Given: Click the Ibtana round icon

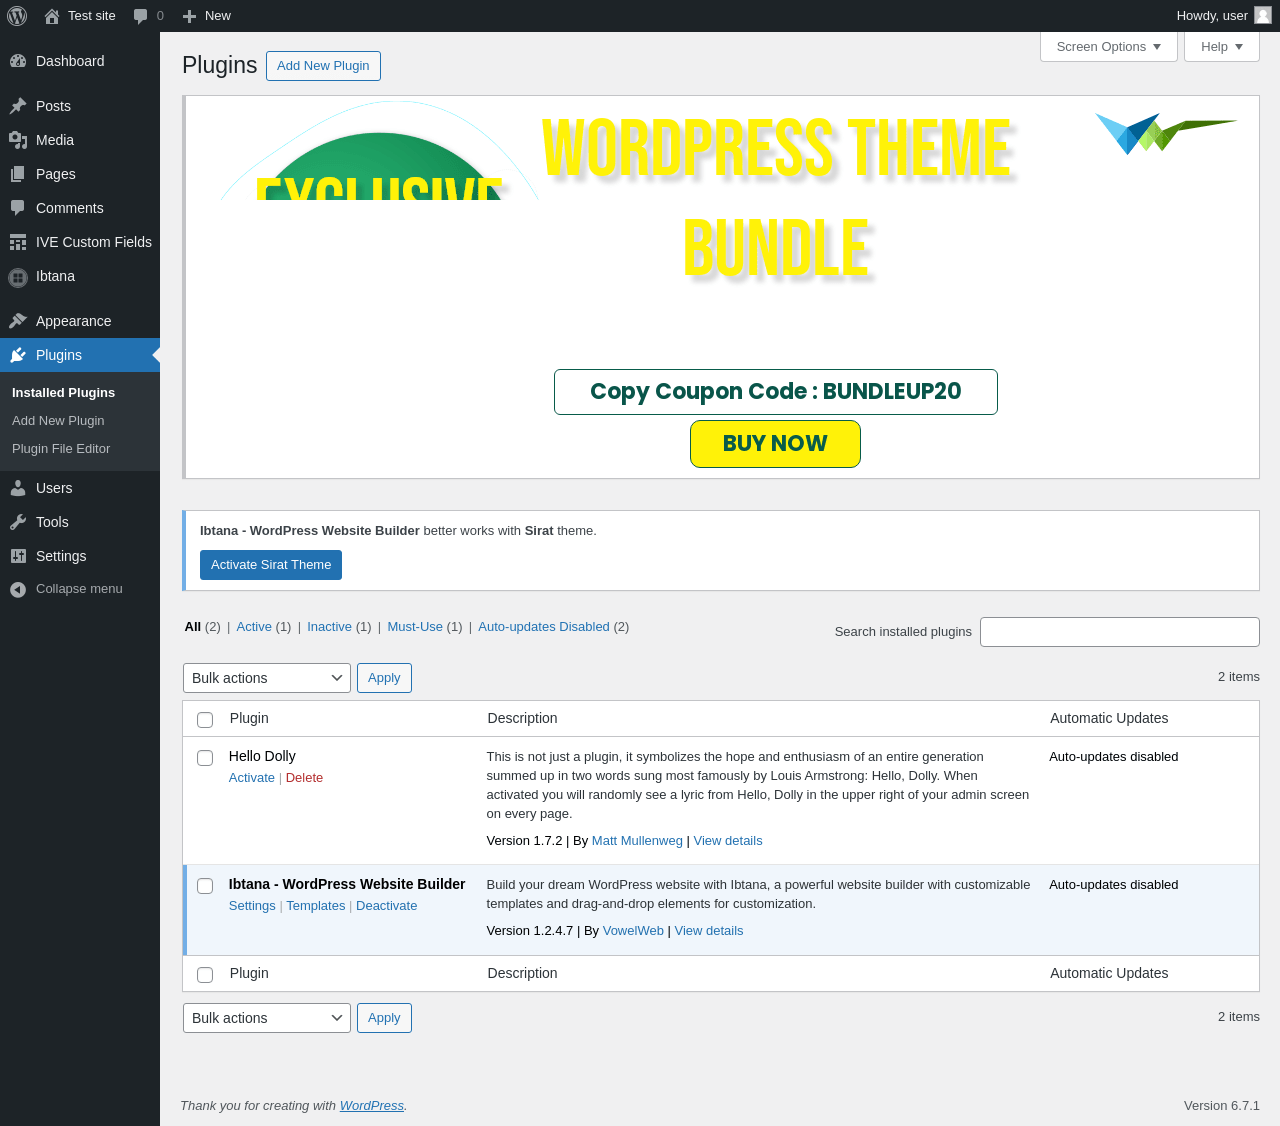Looking at the screenshot, I should [x=18, y=277].
